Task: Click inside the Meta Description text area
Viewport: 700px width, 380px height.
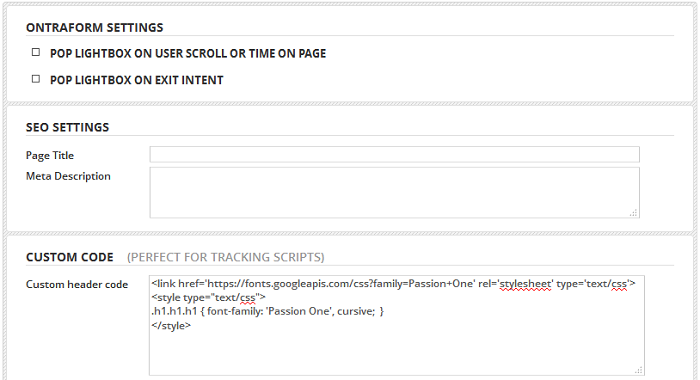Action: tap(395, 192)
